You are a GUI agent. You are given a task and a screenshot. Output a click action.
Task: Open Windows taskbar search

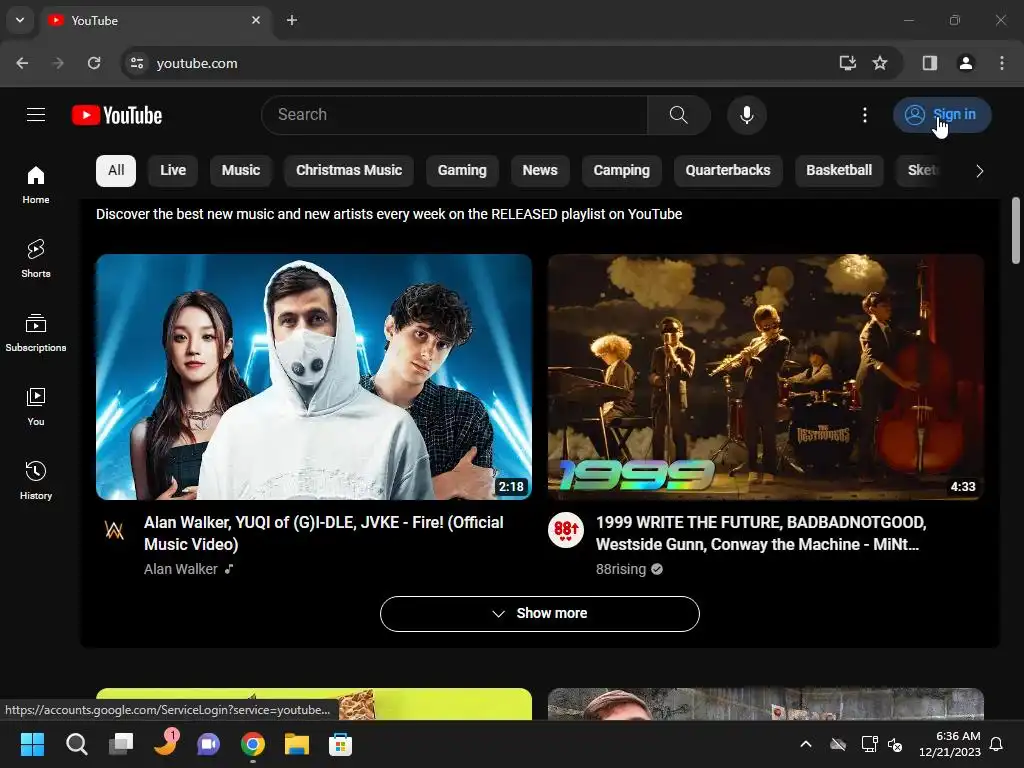[x=76, y=744]
